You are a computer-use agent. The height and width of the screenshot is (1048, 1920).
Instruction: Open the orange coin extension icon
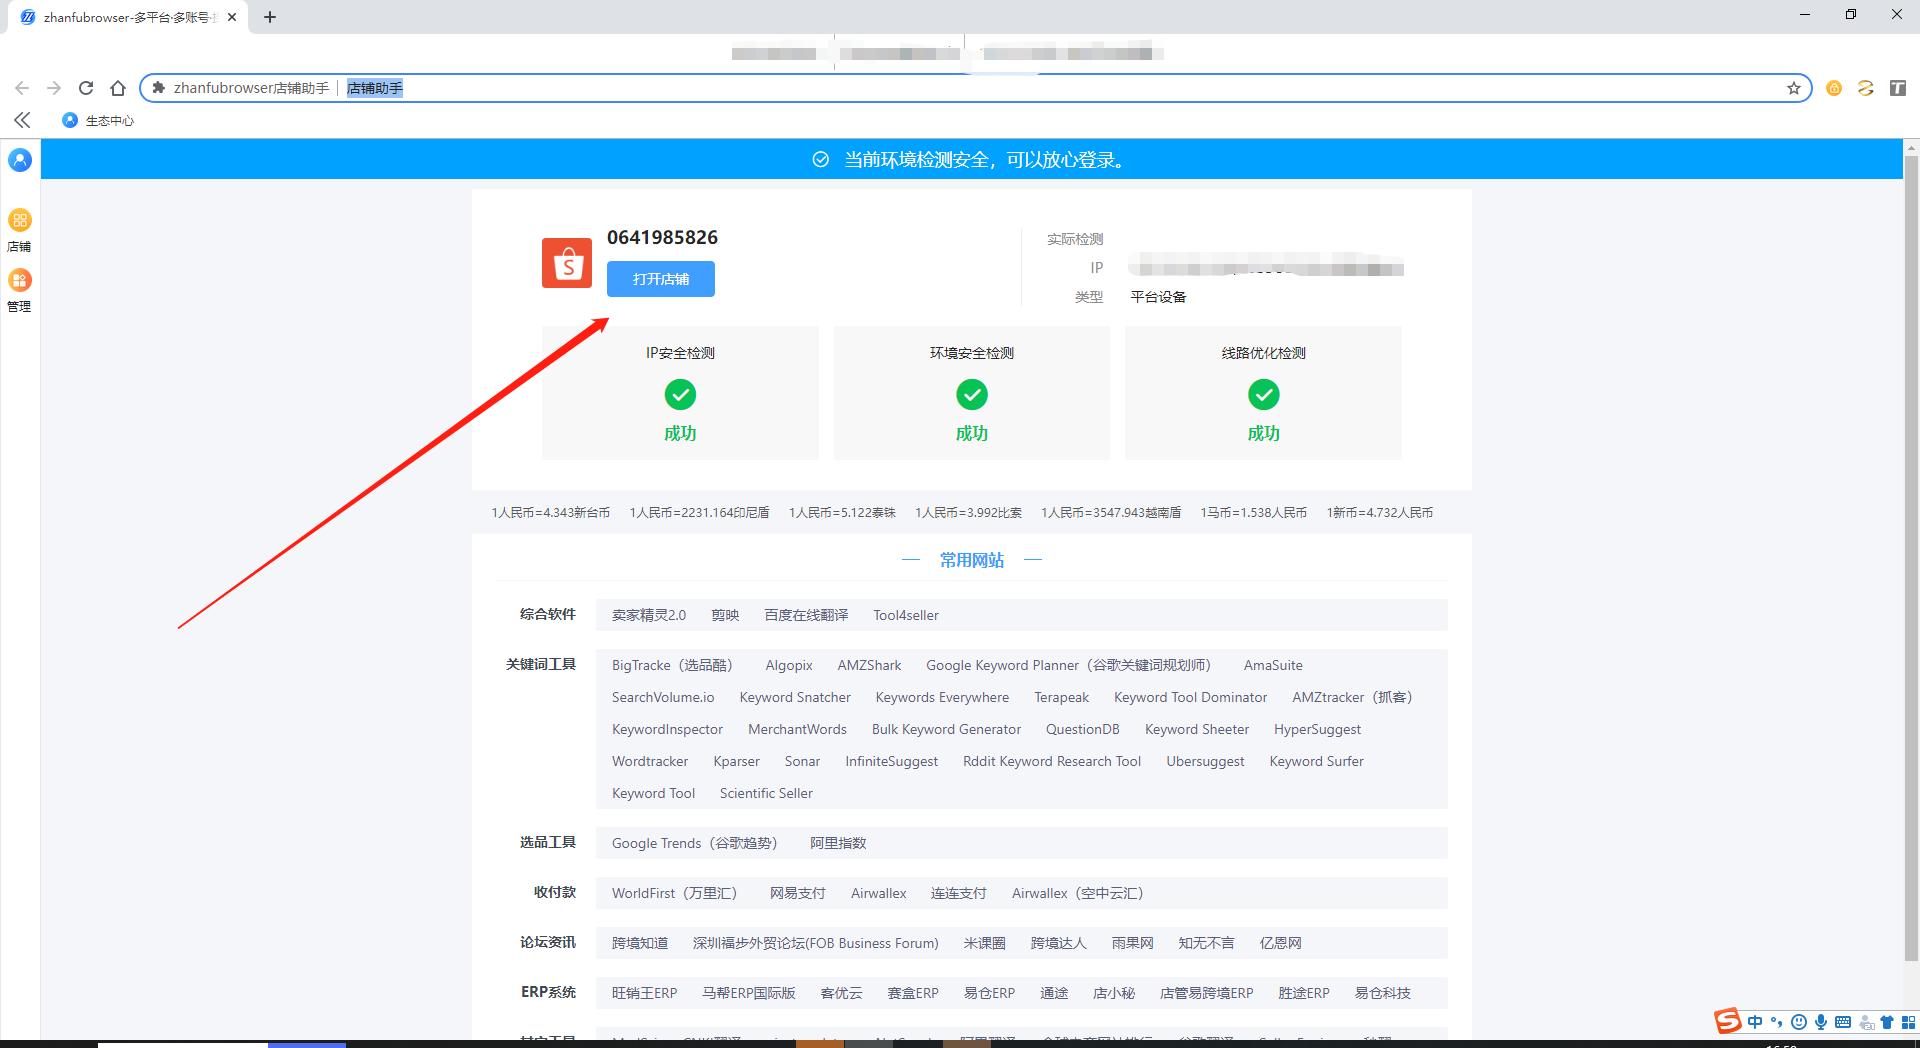1834,88
